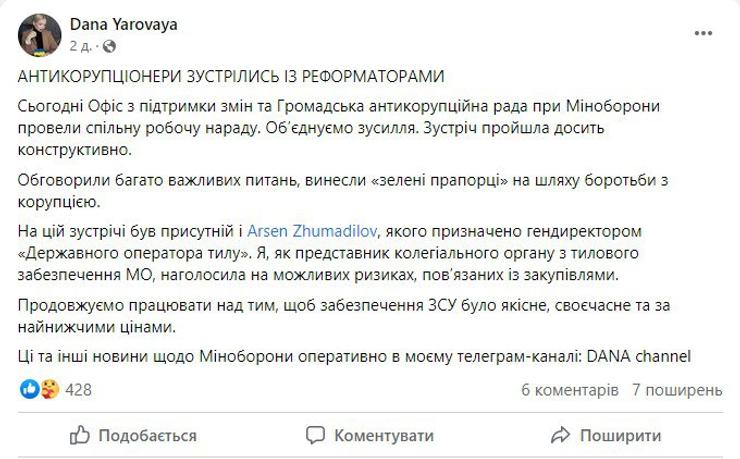Viewport: 740px width, 459px height.
Task: Click the speech bubble comment icon
Action: point(315,435)
